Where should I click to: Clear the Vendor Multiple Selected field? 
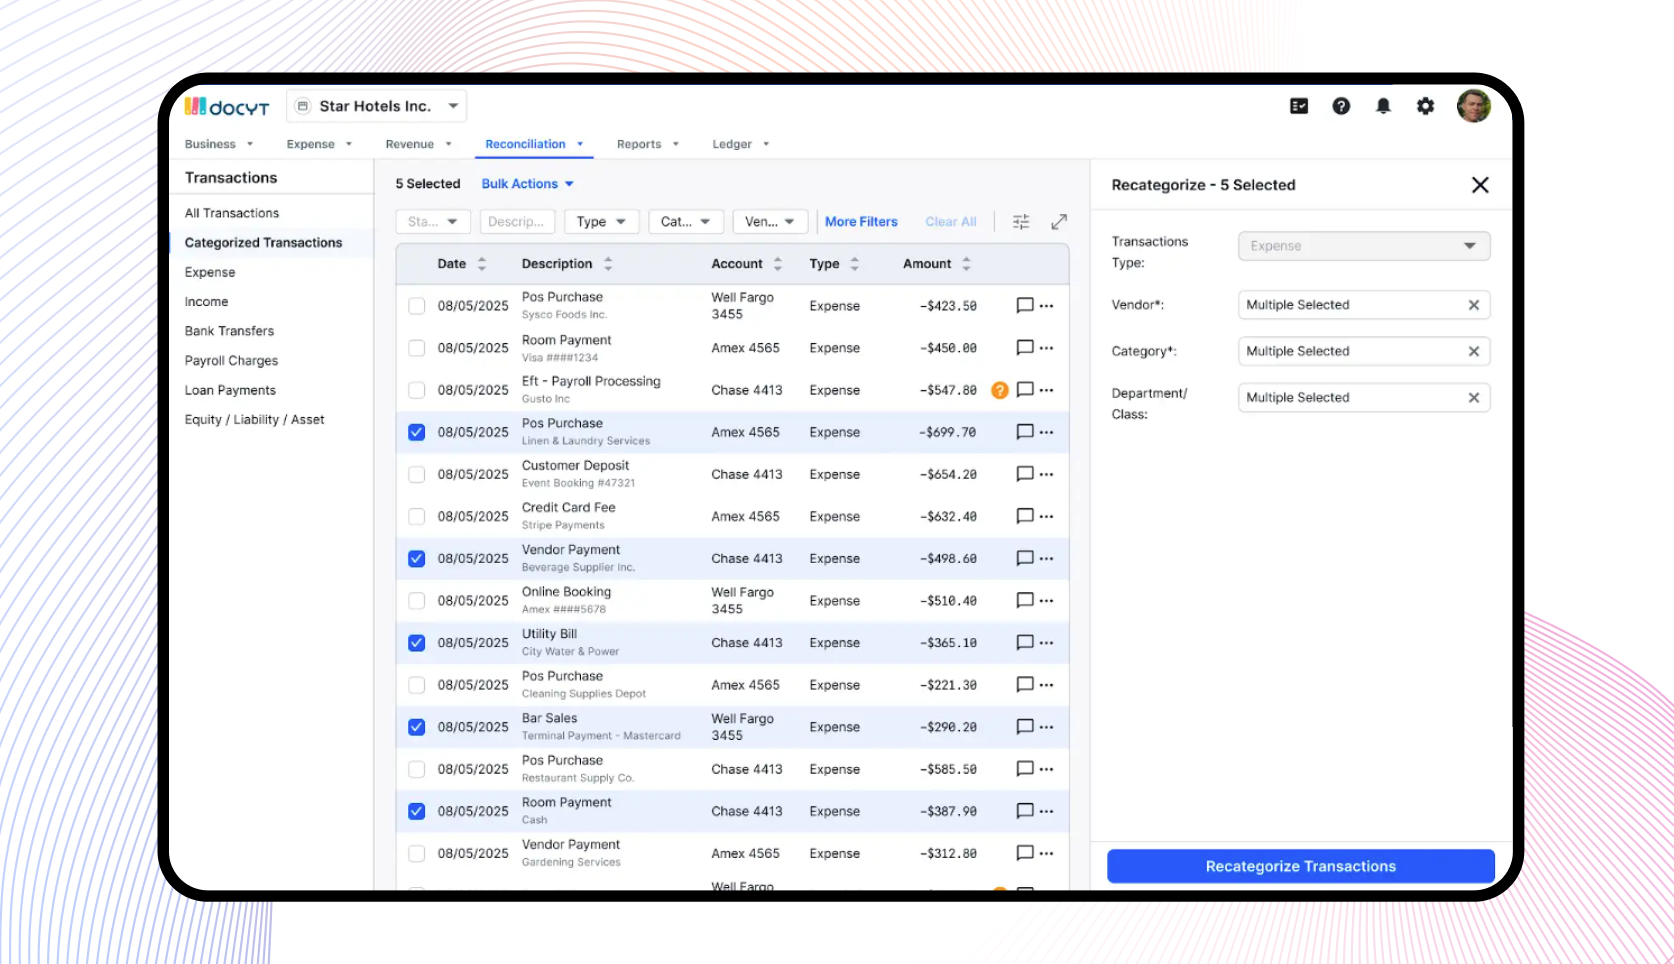(1473, 305)
